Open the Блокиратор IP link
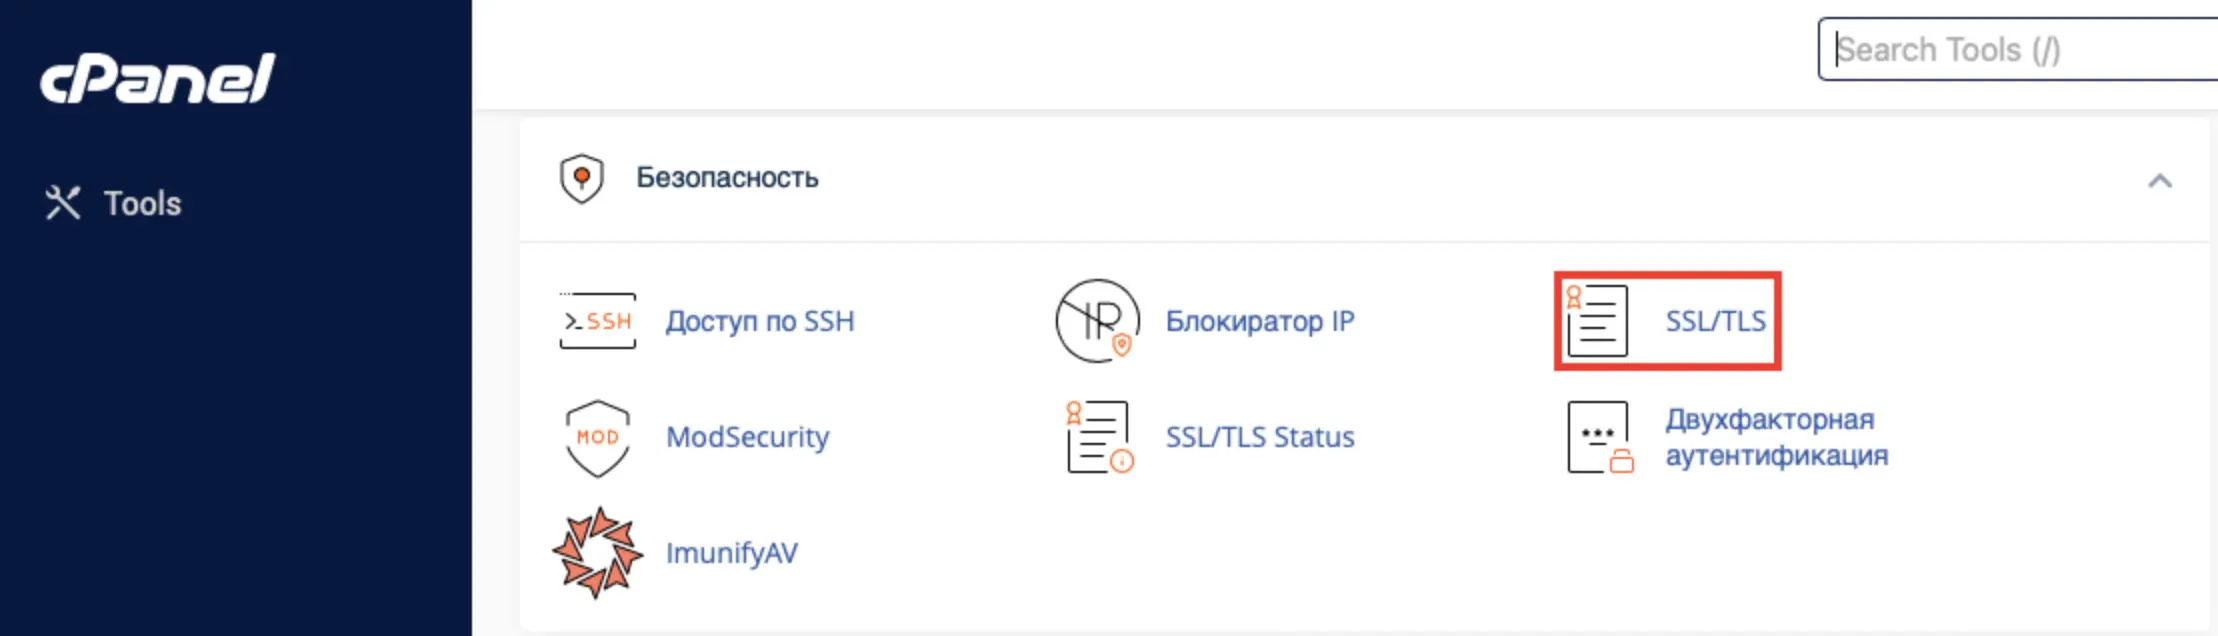The image size is (2218, 636). 1260,321
